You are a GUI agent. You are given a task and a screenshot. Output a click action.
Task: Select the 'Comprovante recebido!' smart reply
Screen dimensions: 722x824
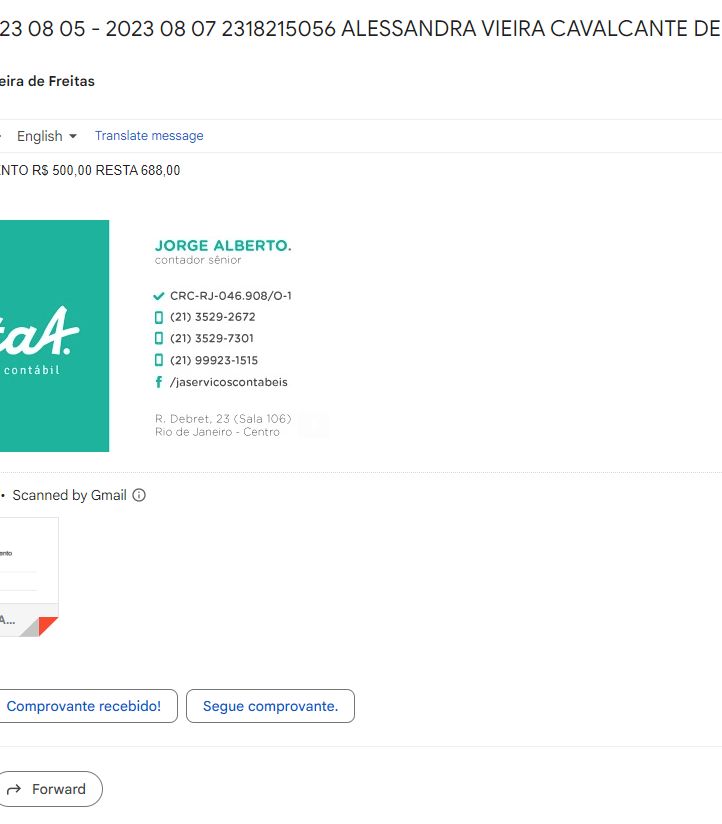pos(85,706)
